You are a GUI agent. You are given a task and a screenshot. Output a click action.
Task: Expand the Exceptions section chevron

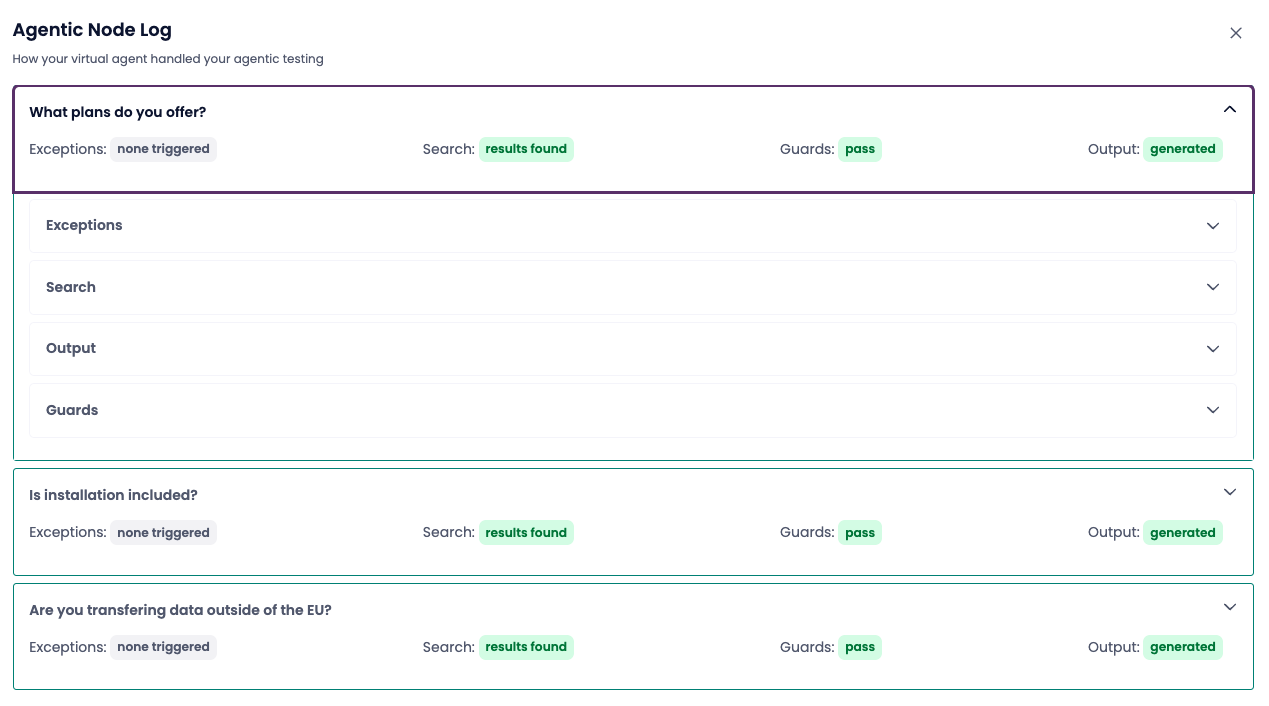(x=1212, y=226)
